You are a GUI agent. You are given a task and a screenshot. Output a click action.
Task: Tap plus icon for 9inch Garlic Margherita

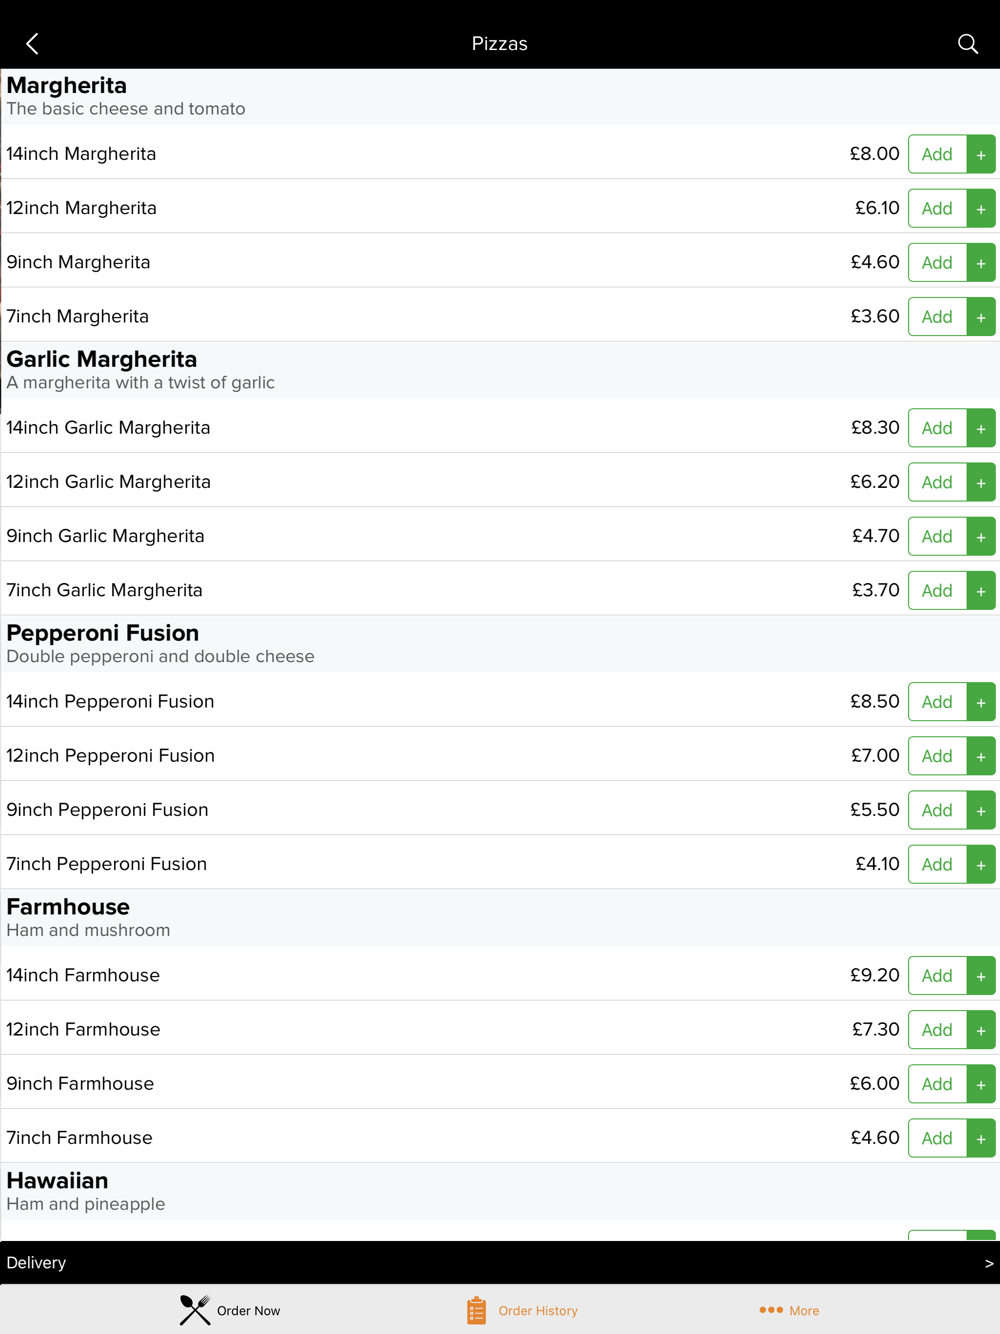coord(981,536)
